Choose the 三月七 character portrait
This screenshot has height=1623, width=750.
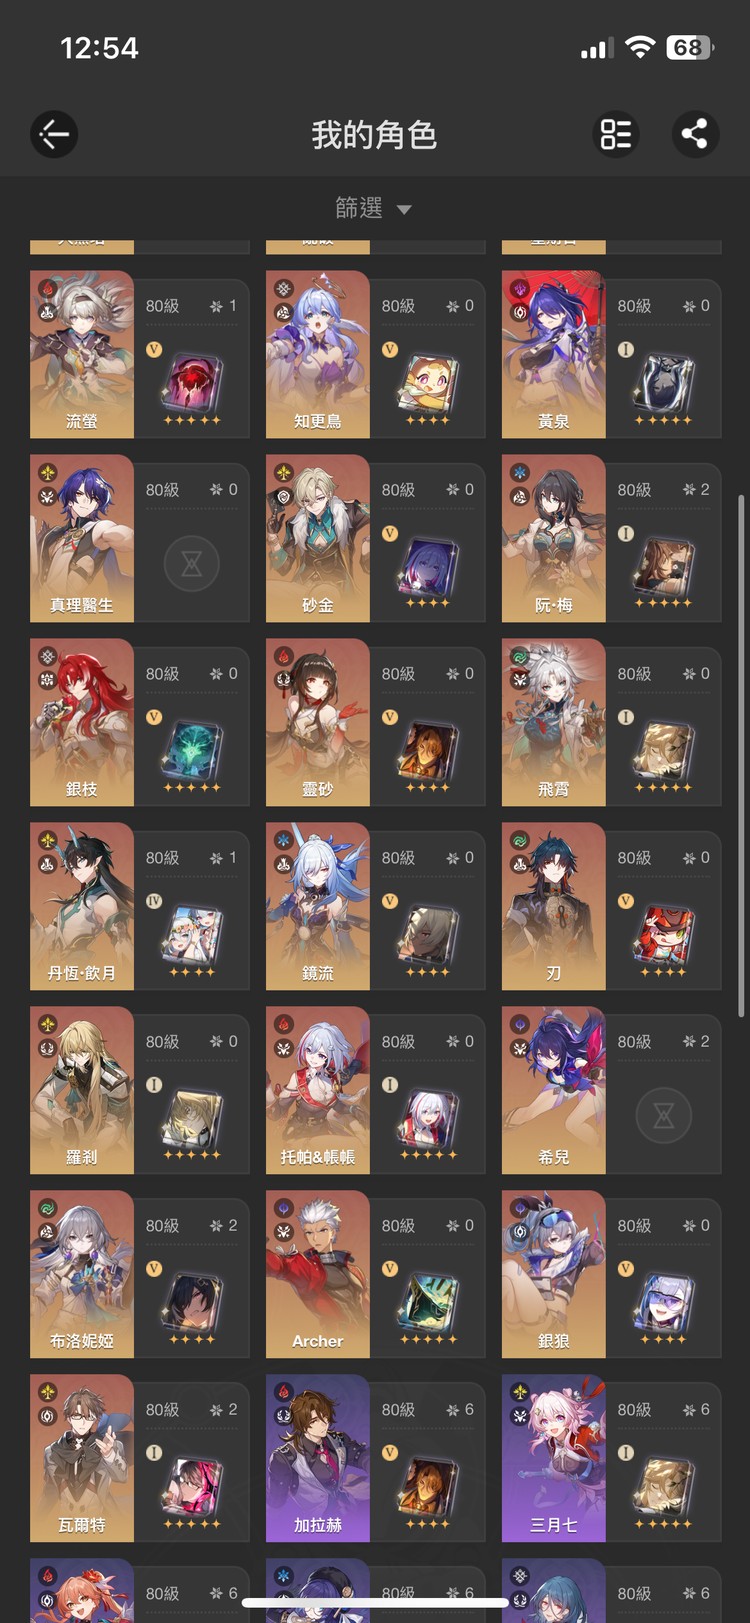pos(554,1459)
